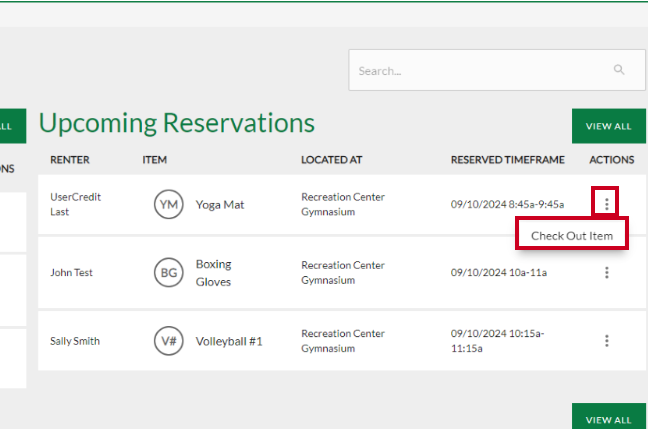This screenshot has height=429, width=648.
Task: Click timeframe 09/10/2024 8:45a-9:45a
Action: 507,204
